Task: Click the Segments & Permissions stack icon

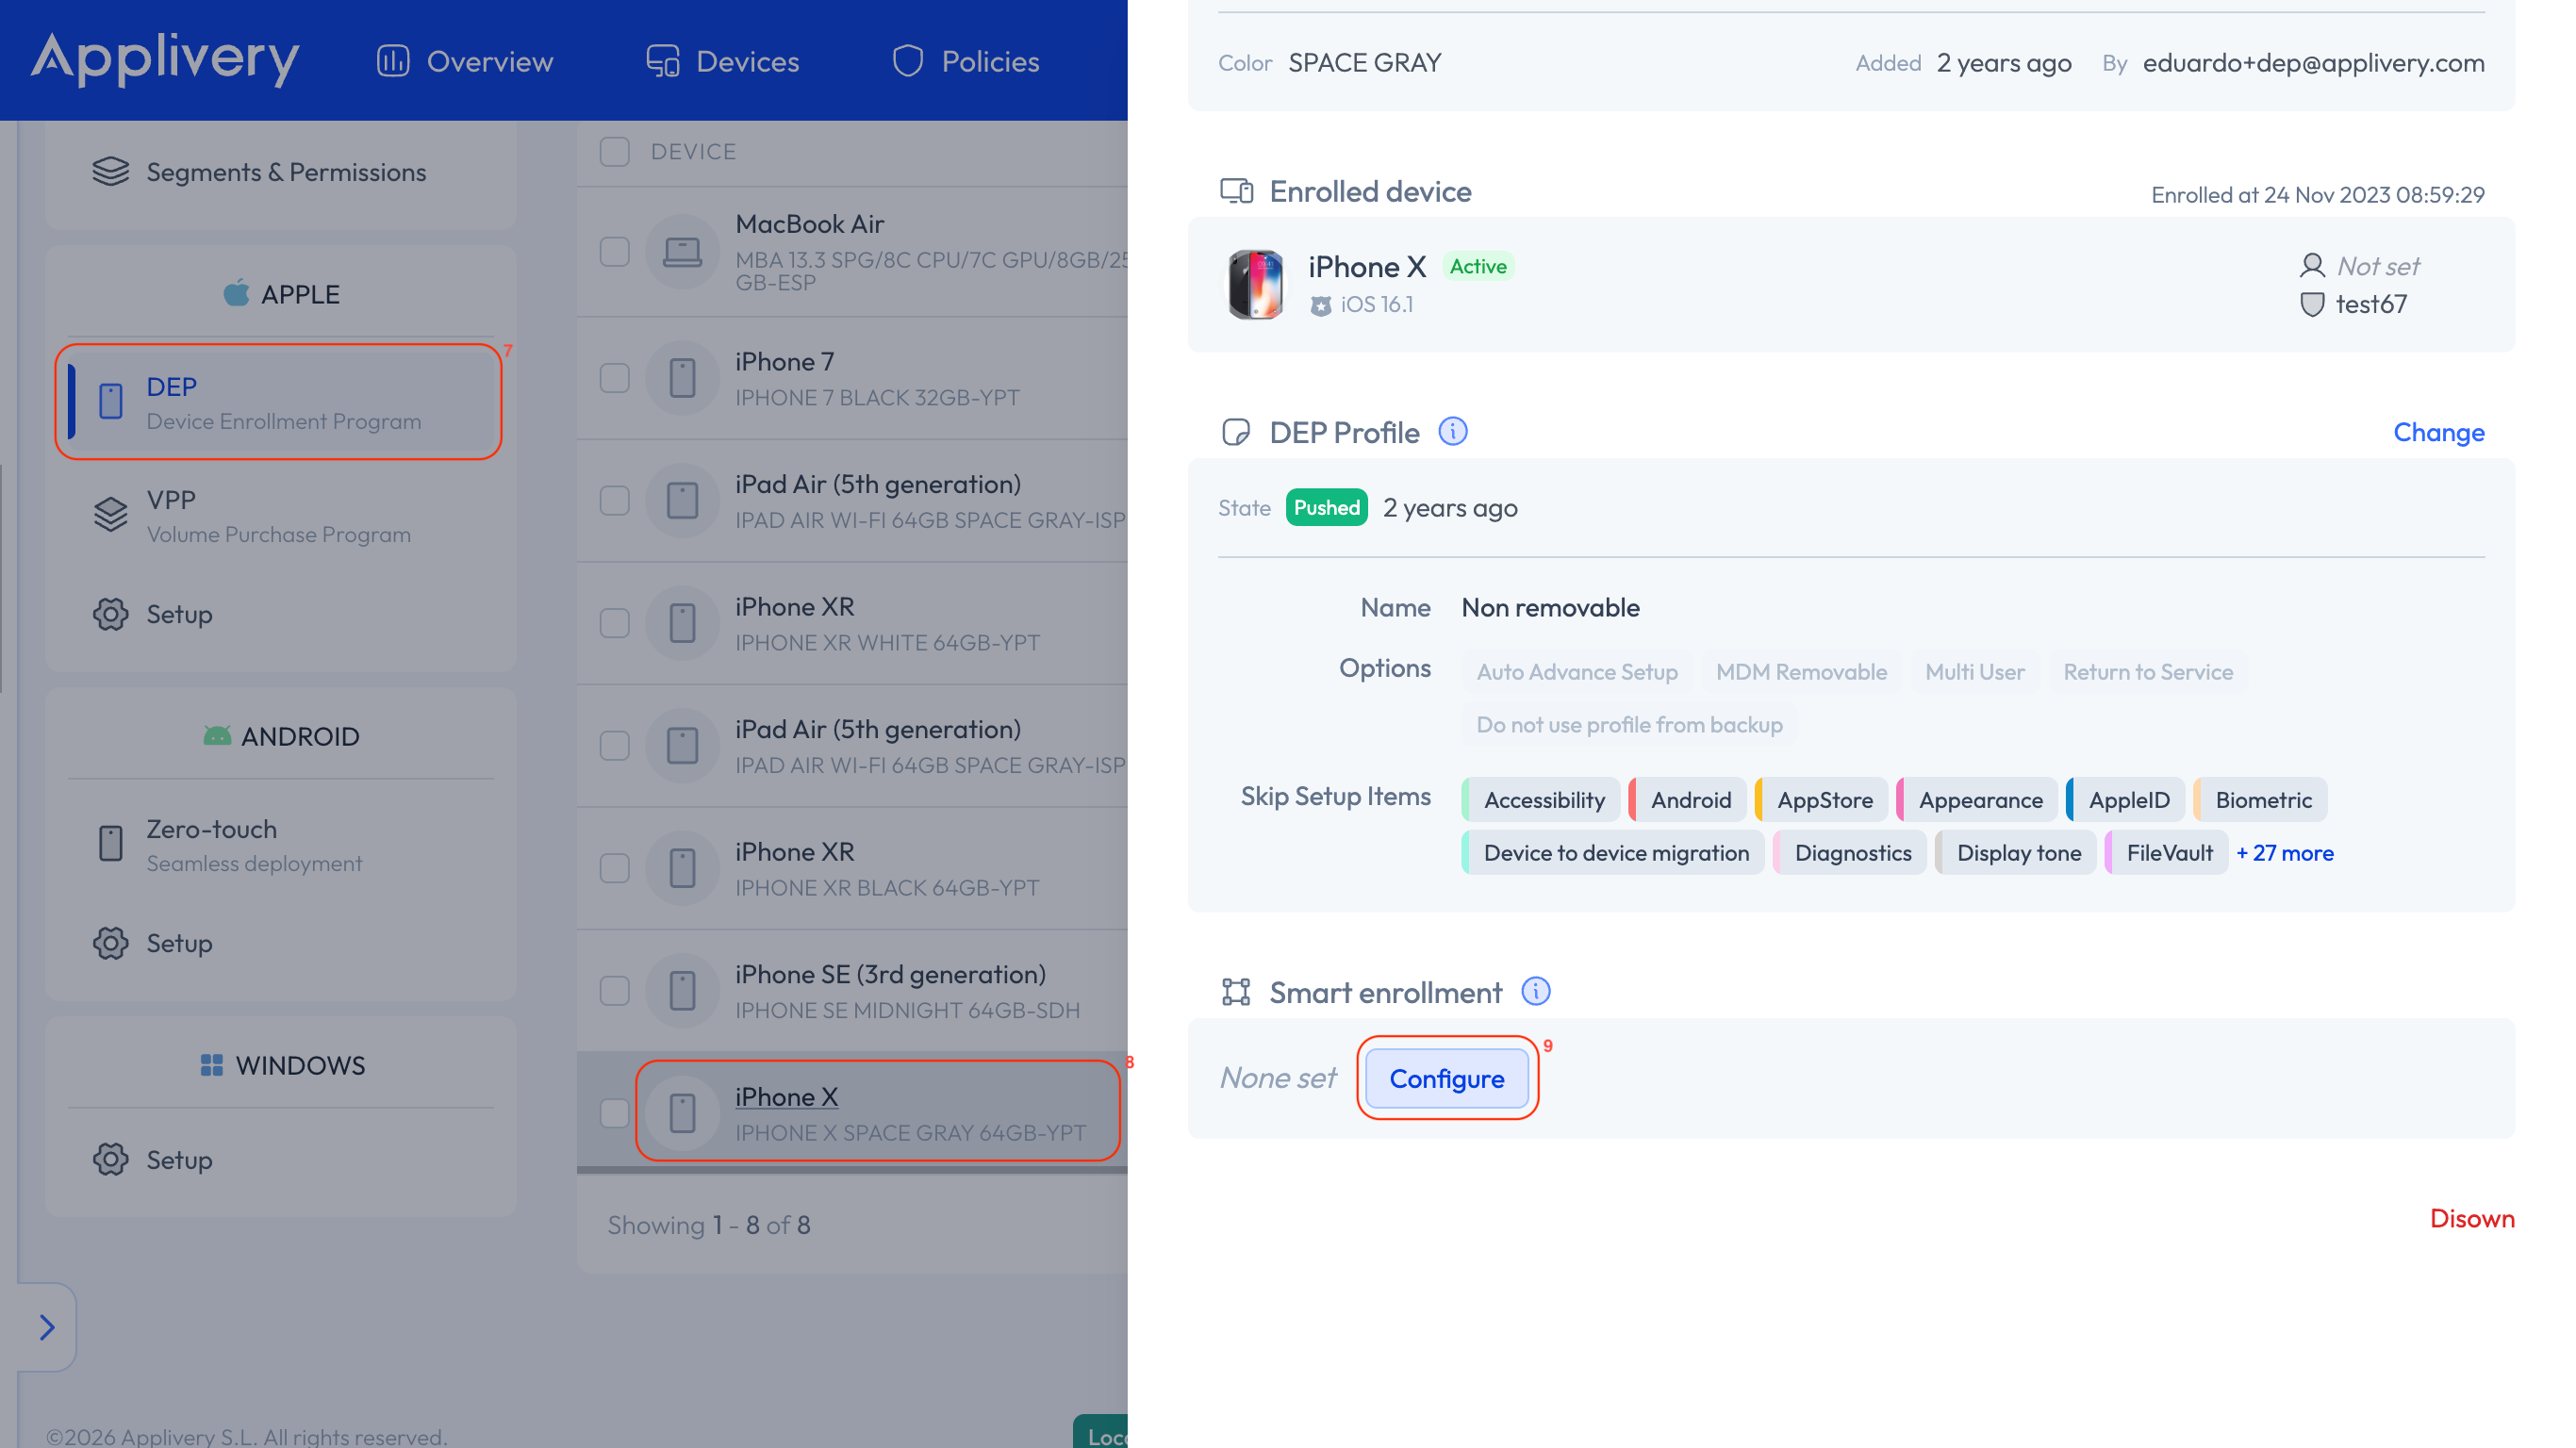Action: pos(110,171)
